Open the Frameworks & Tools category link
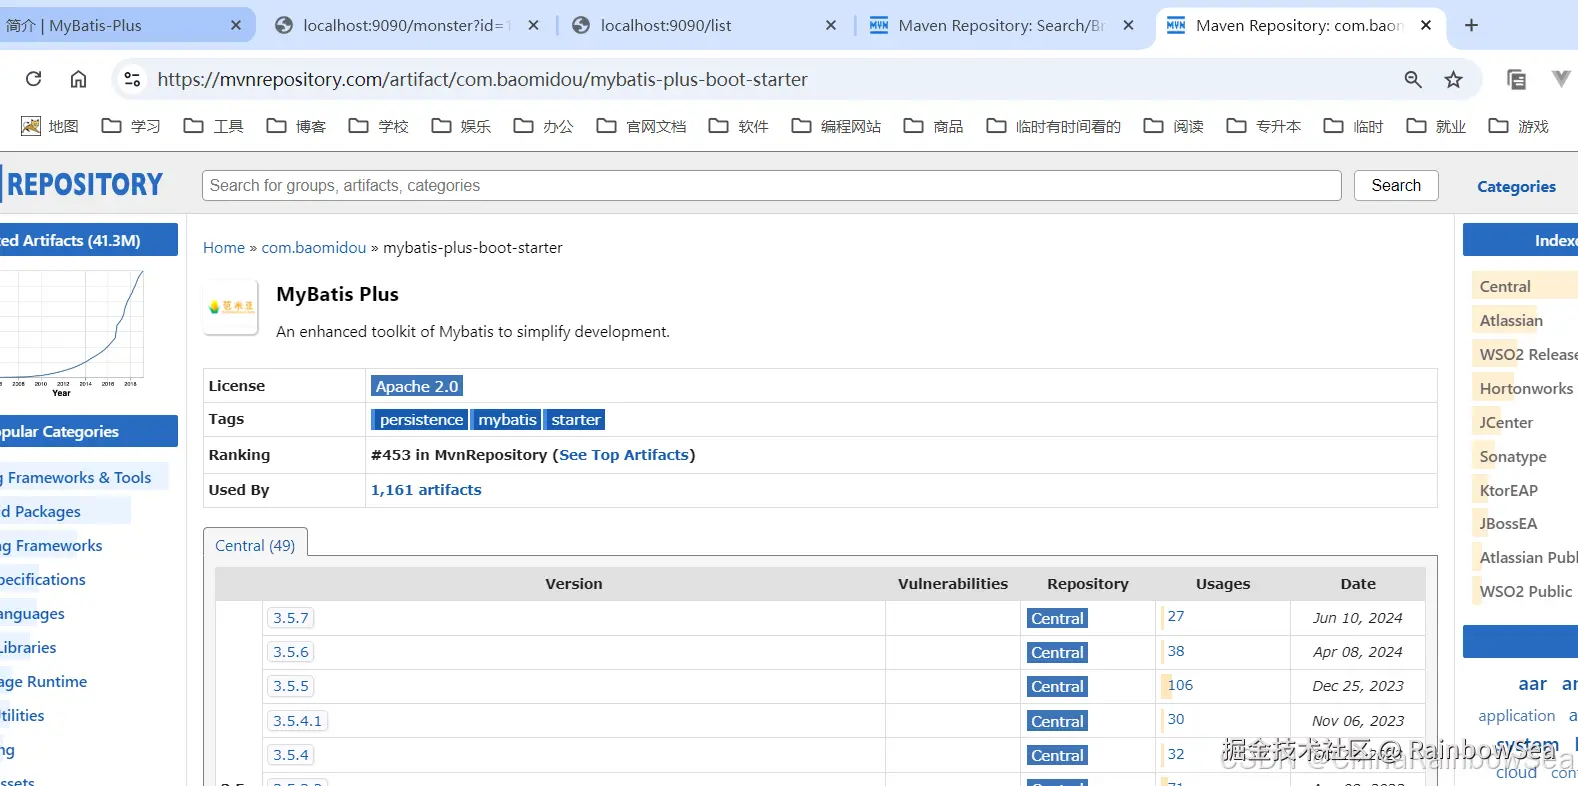This screenshot has width=1578, height=786. [x=78, y=478]
